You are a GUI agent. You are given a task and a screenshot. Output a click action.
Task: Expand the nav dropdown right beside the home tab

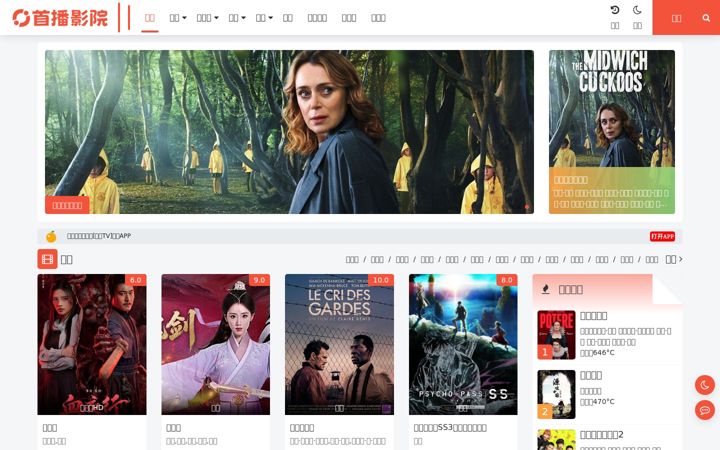(178, 18)
